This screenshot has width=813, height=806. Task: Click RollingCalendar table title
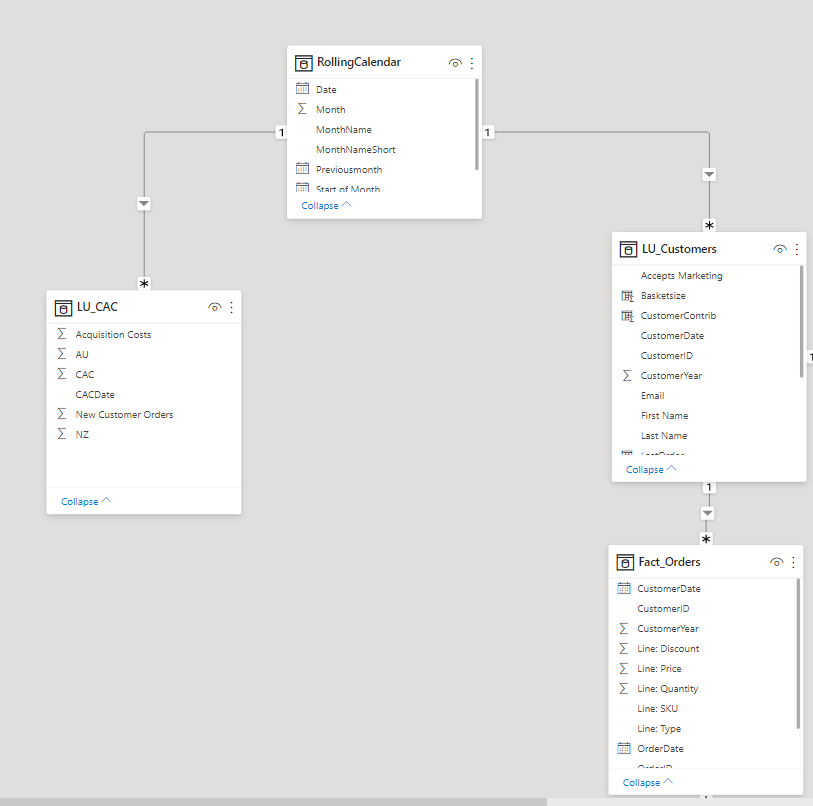[x=359, y=62]
